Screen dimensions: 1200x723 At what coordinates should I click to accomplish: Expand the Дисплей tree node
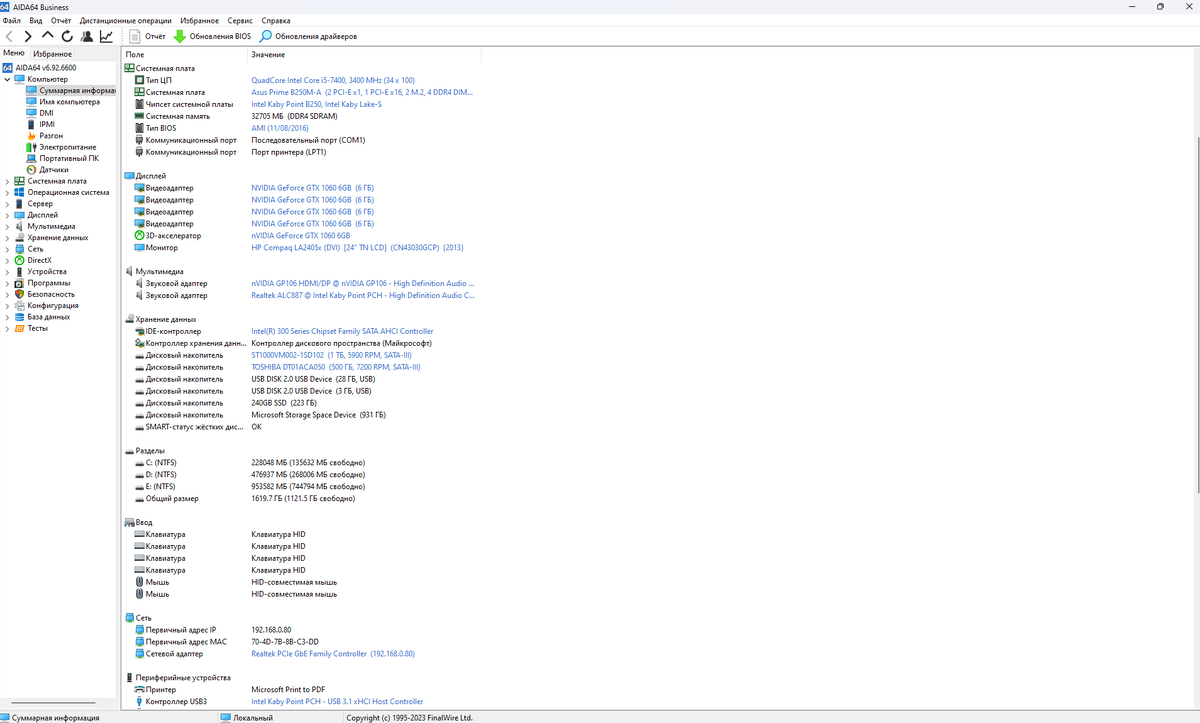[7, 215]
